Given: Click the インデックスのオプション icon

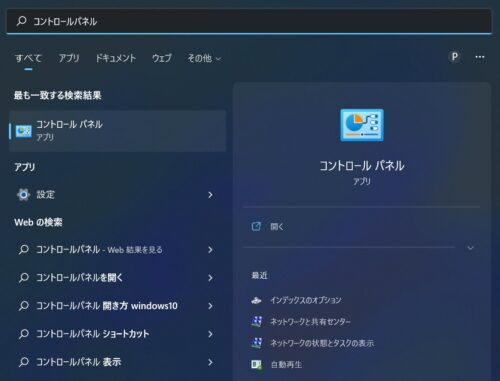Looking at the screenshot, I should [256, 300].
